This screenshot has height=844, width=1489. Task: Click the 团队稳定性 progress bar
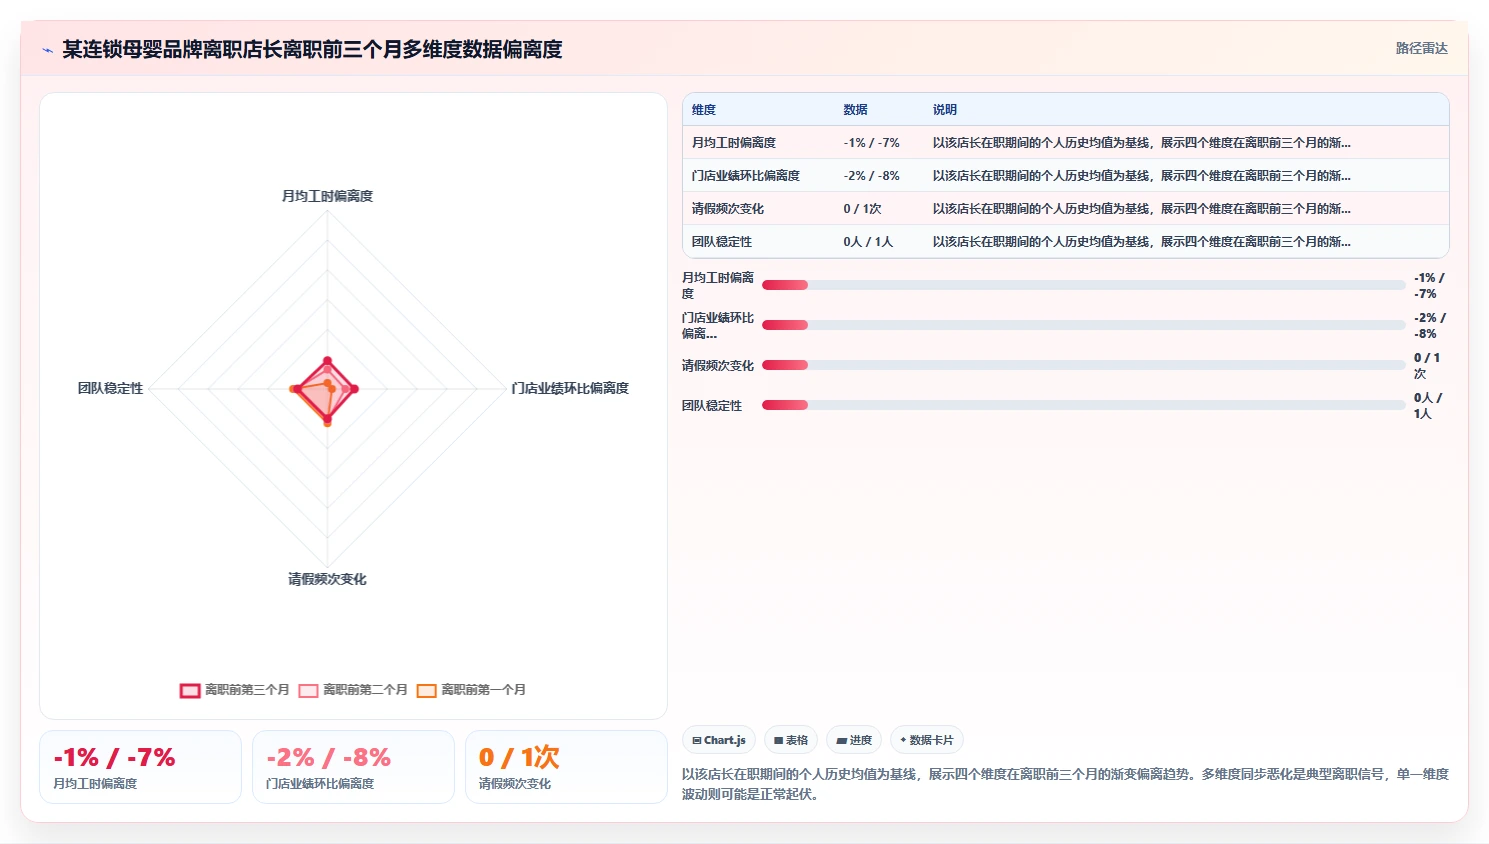tap(1083, 405)
